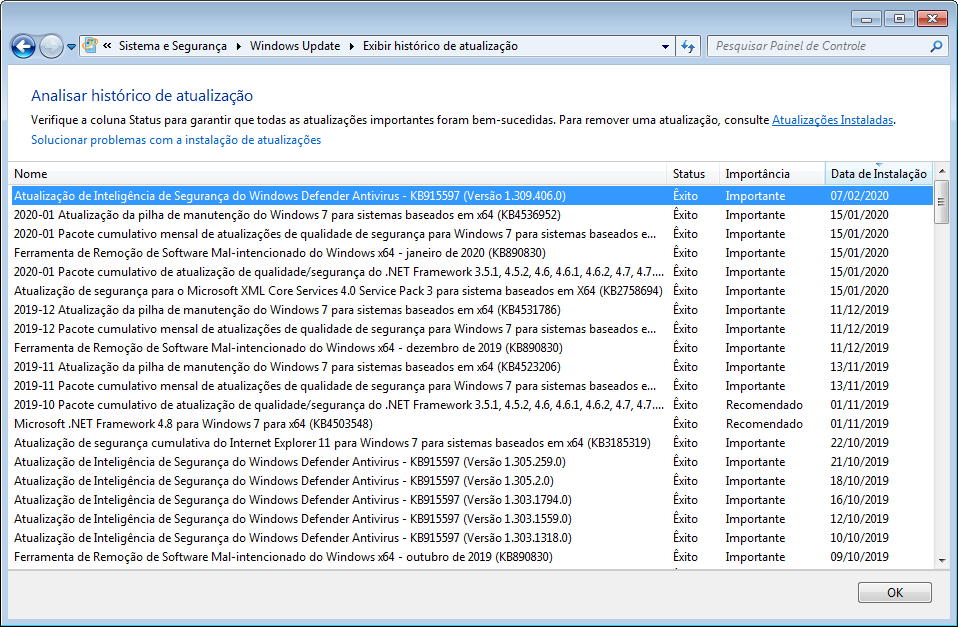Sort by the Status column header
The image size is (958, 627).
pos(693,174)
